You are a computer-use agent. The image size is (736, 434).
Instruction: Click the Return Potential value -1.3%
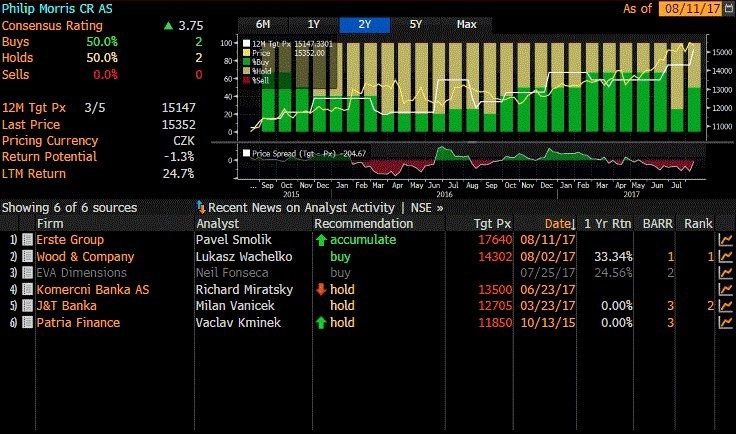point(179,157)
